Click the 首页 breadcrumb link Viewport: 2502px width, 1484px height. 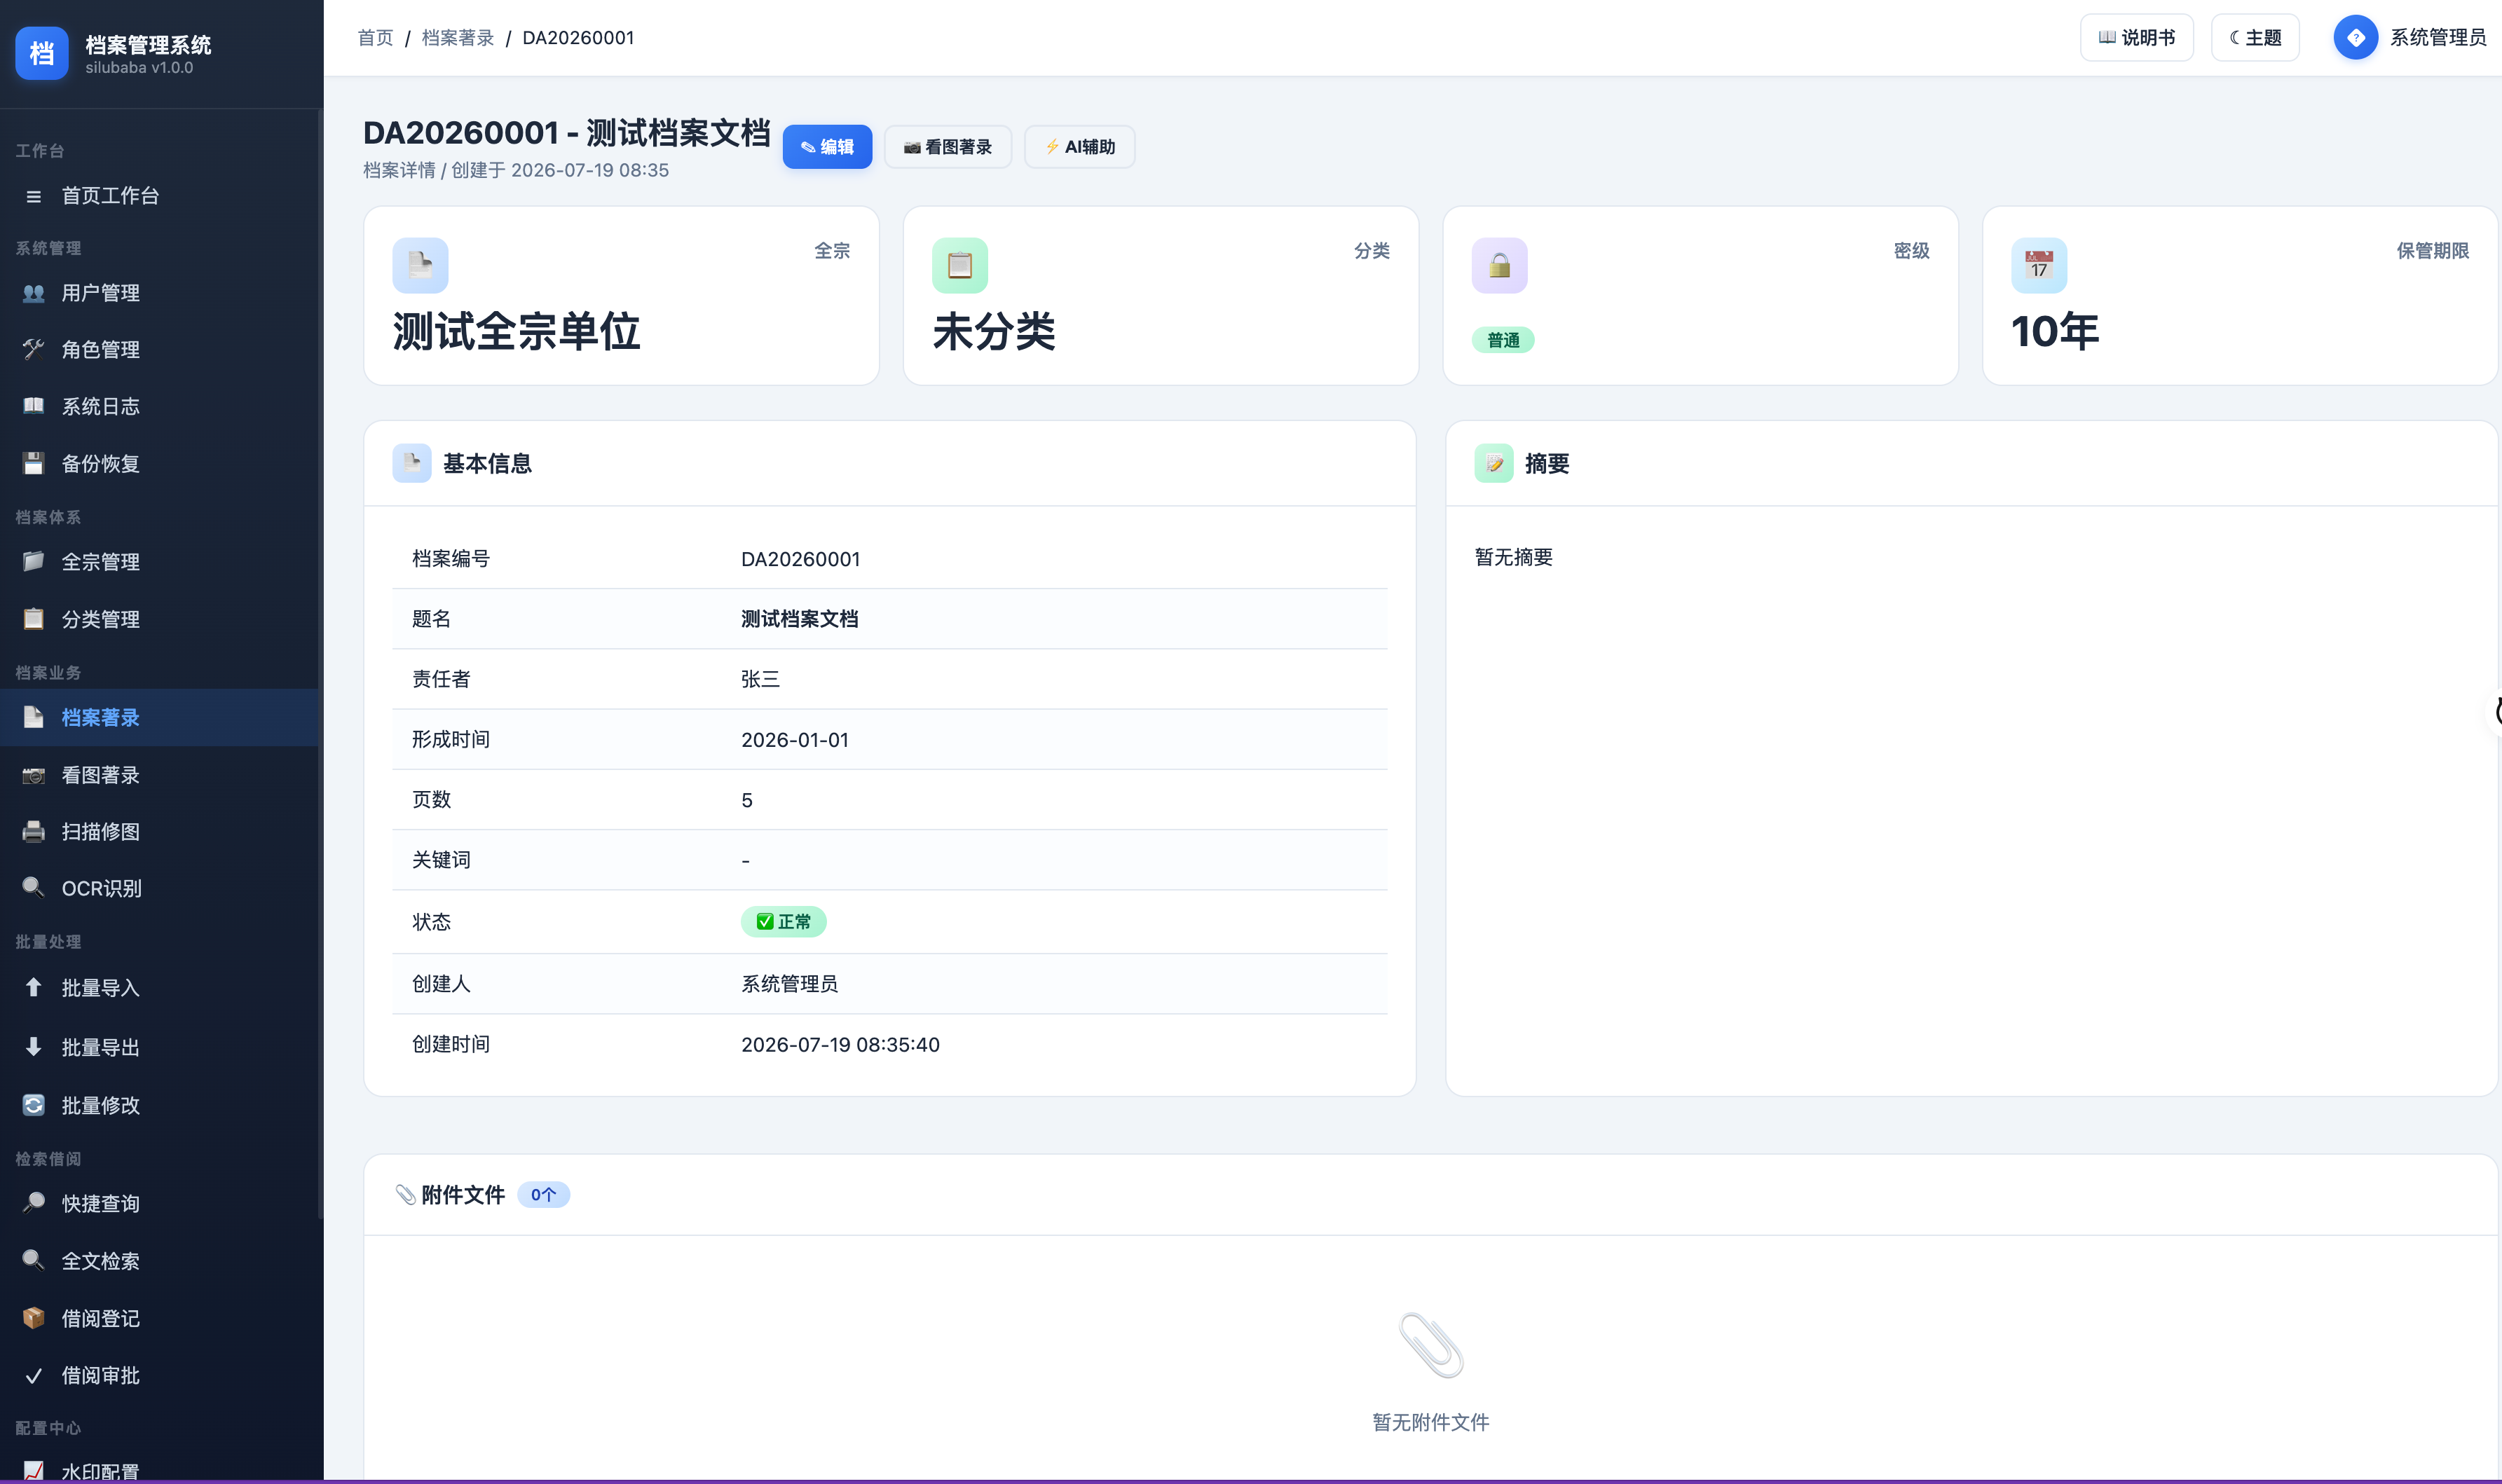376,38
